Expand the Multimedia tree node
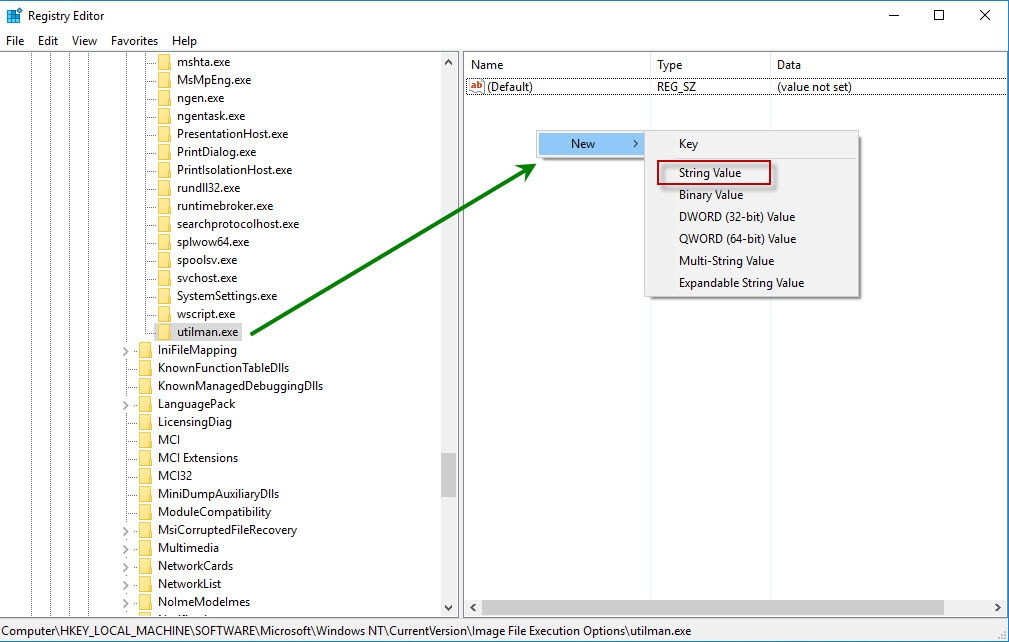This screenshot has height=642, width=1009. pos(125,547)
